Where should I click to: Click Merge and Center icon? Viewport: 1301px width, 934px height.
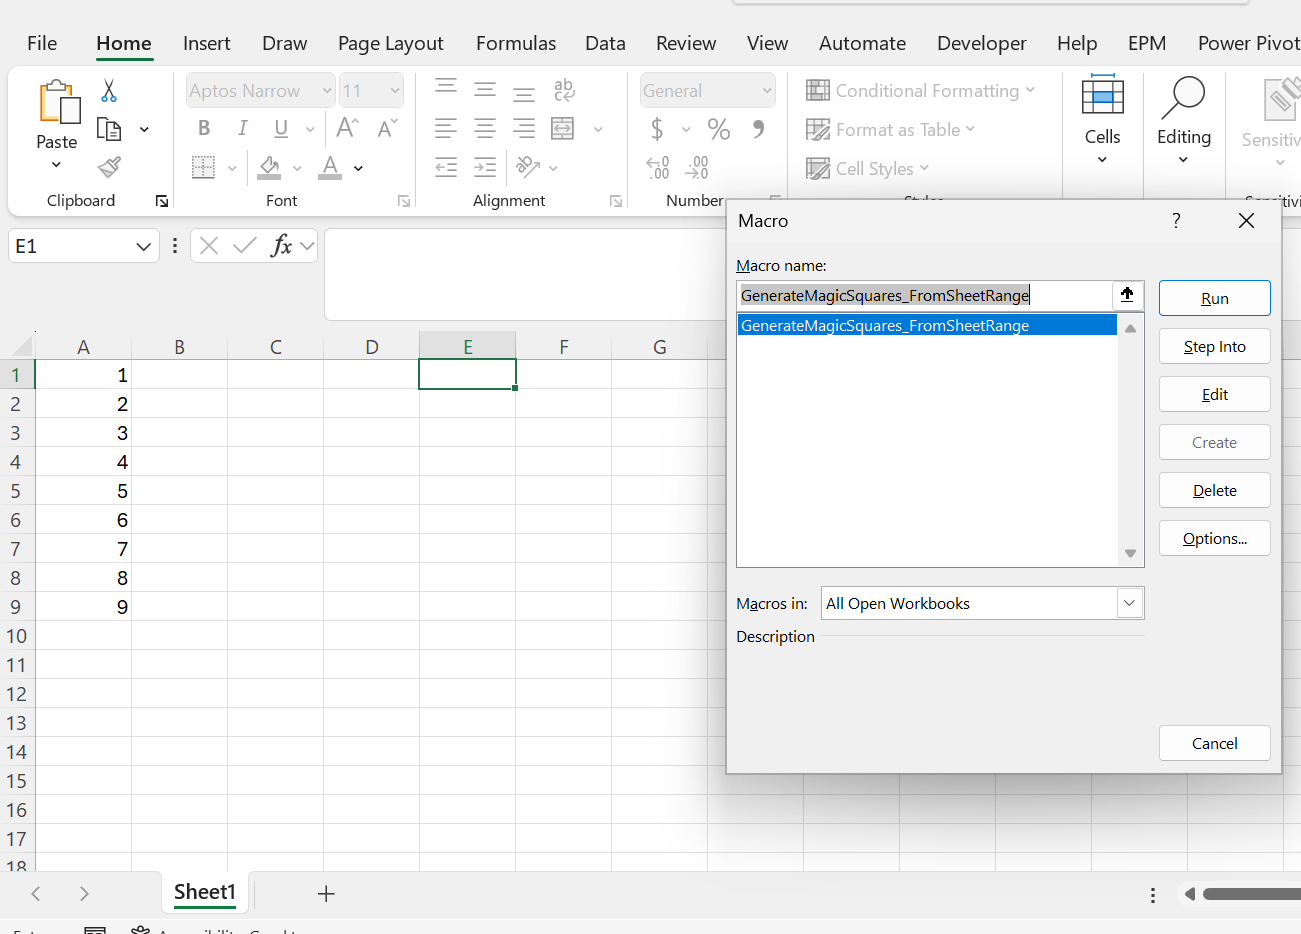[564, 128]
